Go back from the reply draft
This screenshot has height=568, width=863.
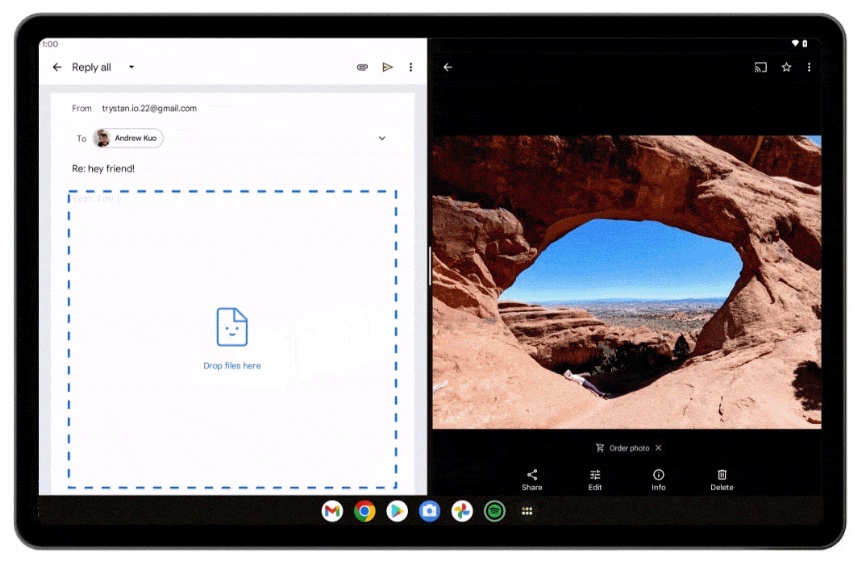(57, 67)
